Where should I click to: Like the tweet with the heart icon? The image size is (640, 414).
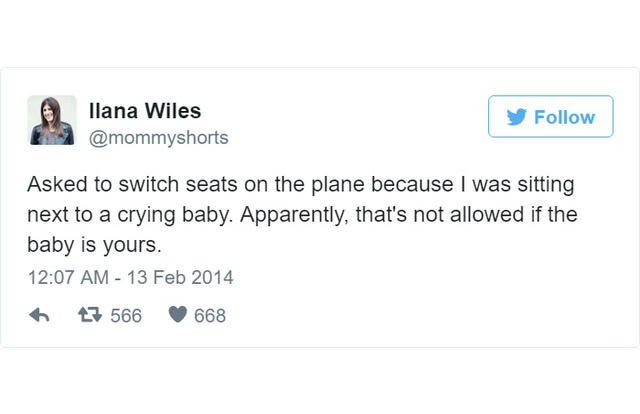(x=176, y=315)
